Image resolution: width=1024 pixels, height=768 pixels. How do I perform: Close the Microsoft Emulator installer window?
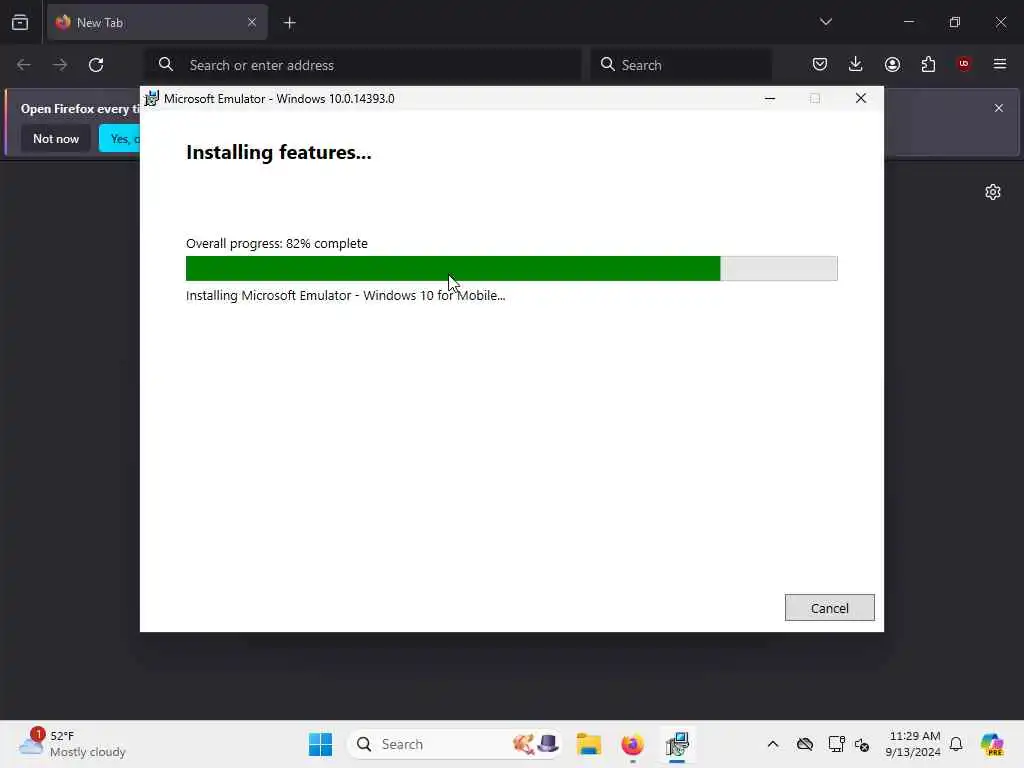[x=861, y=98]
